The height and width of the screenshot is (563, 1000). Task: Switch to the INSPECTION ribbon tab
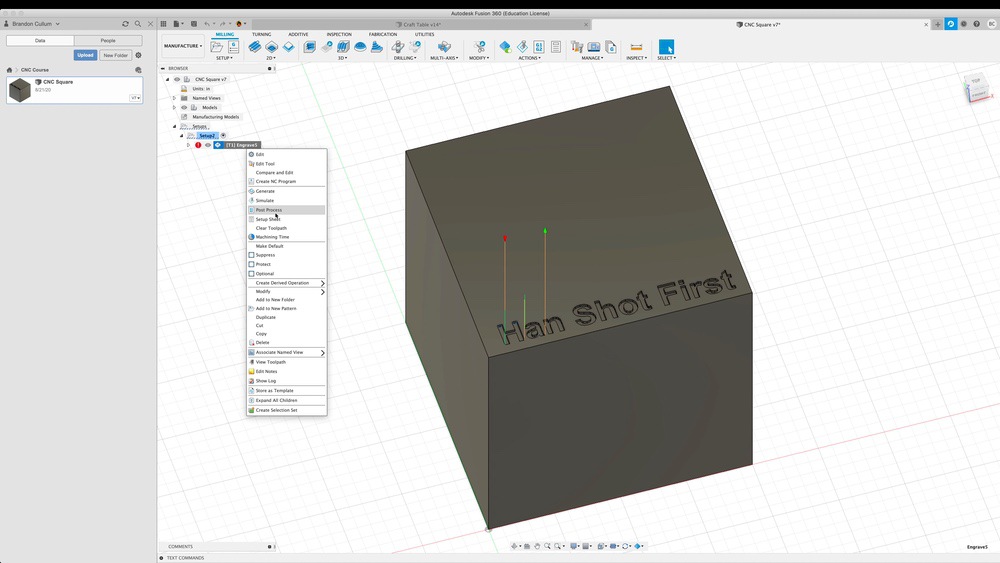339,34
